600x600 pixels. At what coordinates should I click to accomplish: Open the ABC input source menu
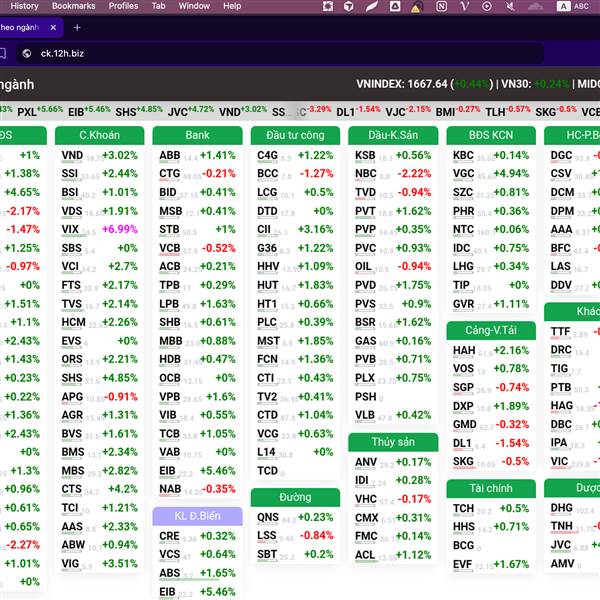click(573, 6)
